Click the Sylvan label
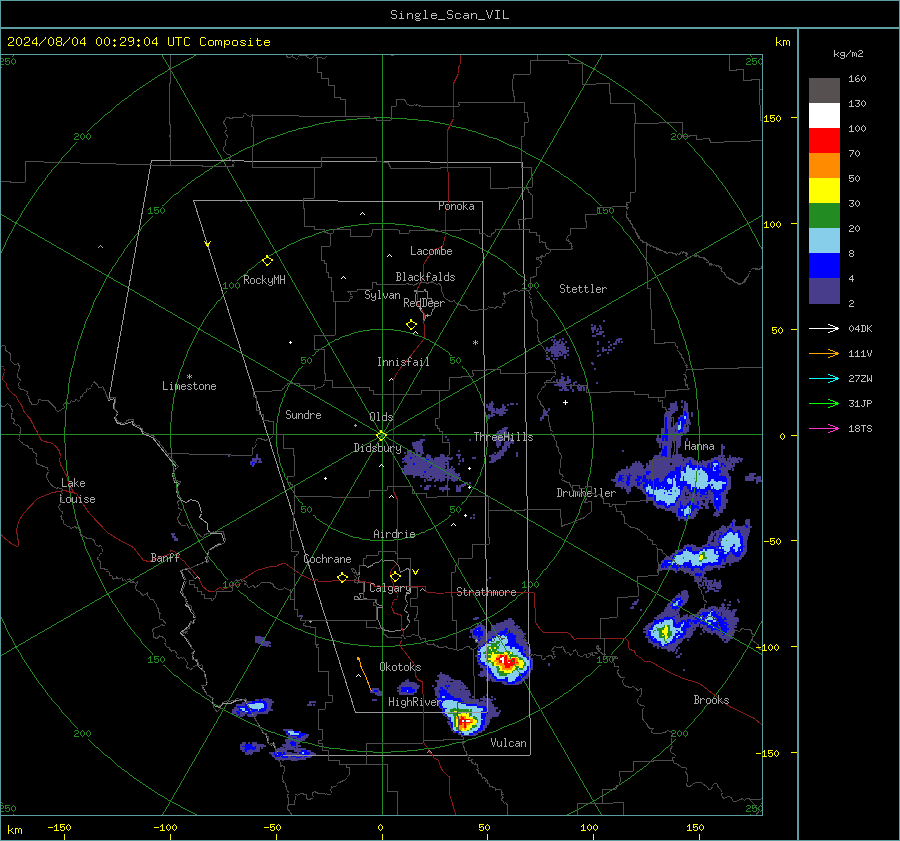 tap(382, 296)
